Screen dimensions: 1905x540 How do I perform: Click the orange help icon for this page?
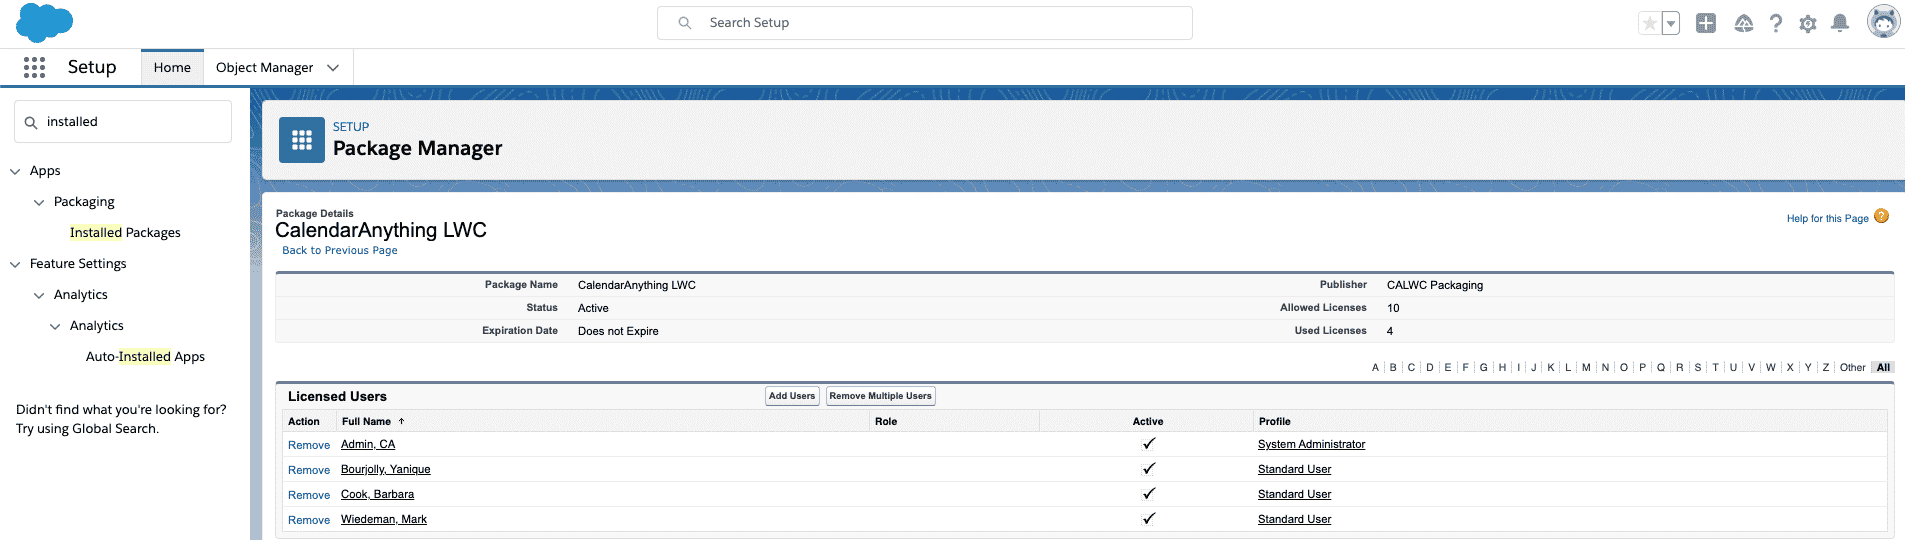pyautogui.click(x=1881, y=216)
